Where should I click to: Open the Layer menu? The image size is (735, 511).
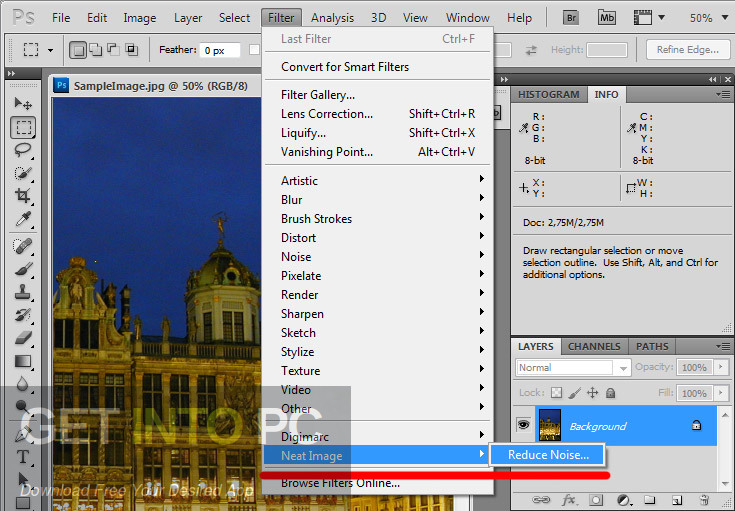[x=188, y=18]
